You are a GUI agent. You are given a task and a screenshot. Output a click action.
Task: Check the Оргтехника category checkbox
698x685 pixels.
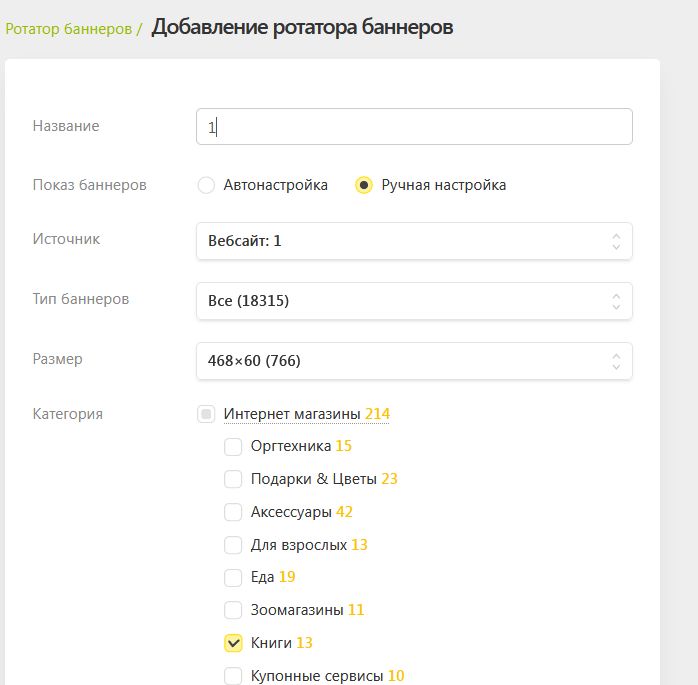[x=233, y=446]
